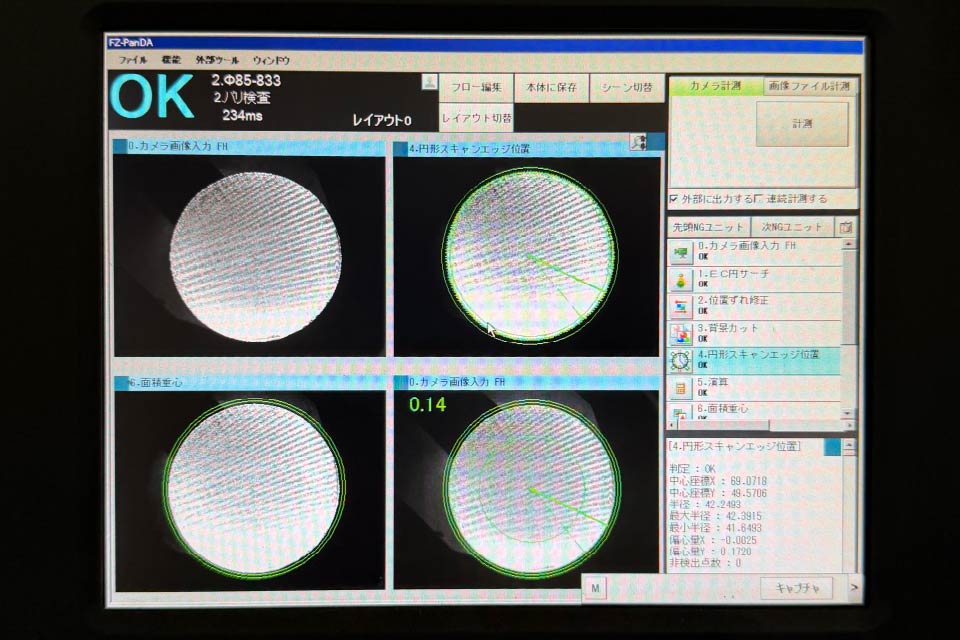This screenshot has height=640, width=960.
Task: Click the small user icon left of フロー編集
Action: tap(429, 83)
